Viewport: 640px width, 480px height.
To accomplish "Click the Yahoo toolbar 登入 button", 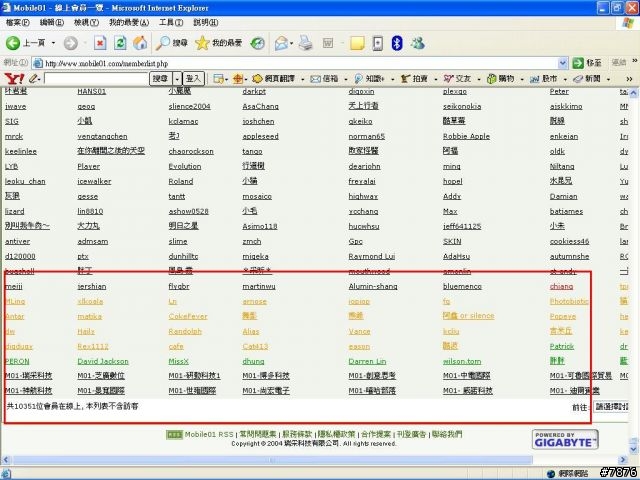I will [193, 78].
